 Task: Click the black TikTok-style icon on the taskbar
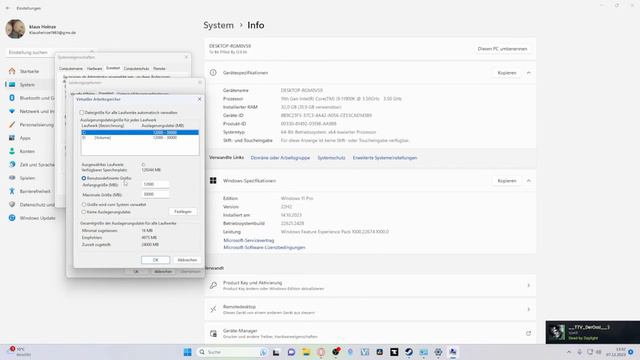[394, 352]
